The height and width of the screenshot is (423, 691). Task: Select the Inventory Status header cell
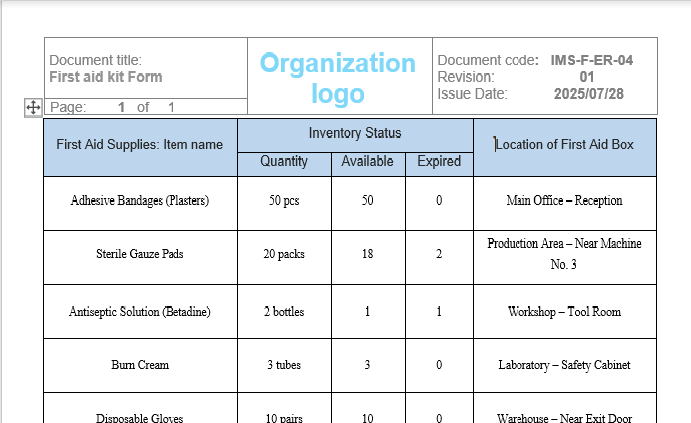click(355, 133)
